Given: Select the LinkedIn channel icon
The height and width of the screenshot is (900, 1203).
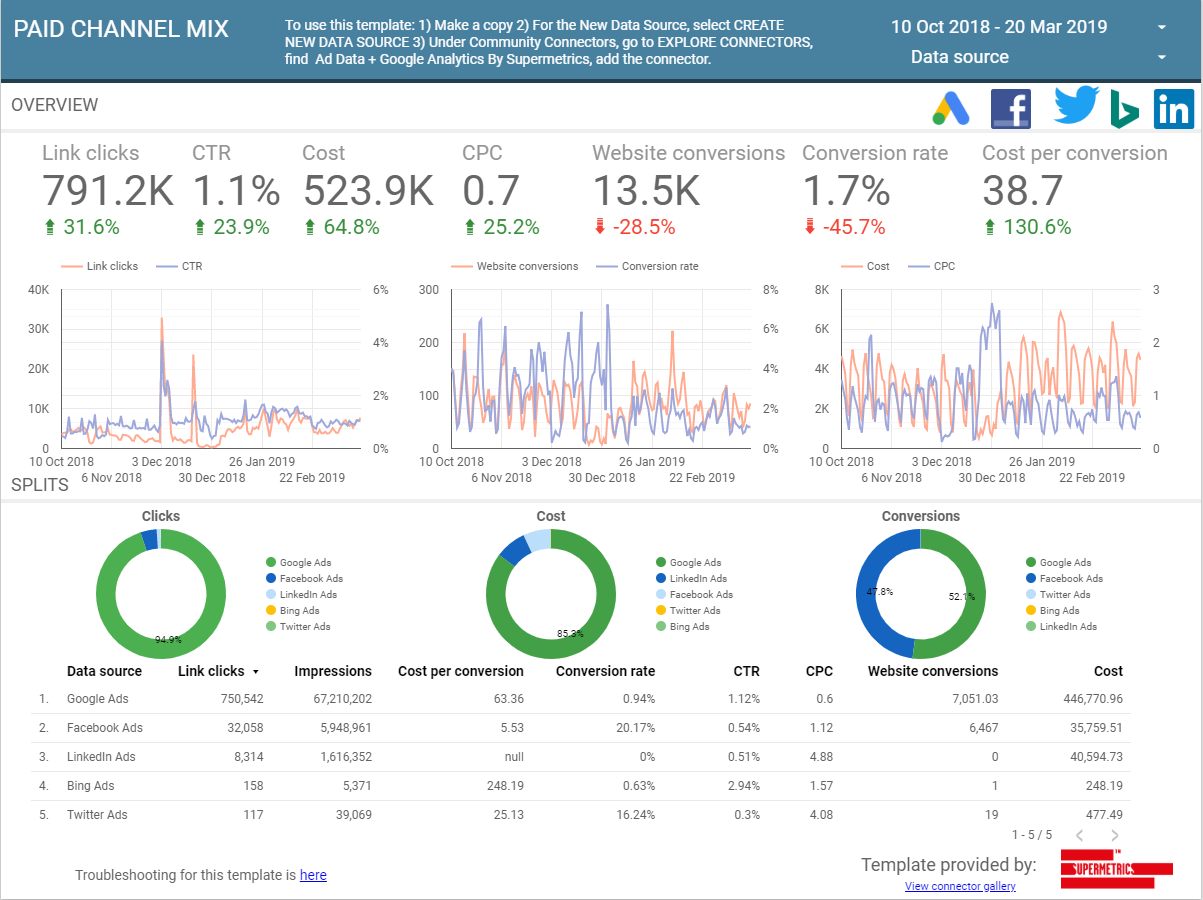Looking at the screenshot, I should tap(1173, 108).
